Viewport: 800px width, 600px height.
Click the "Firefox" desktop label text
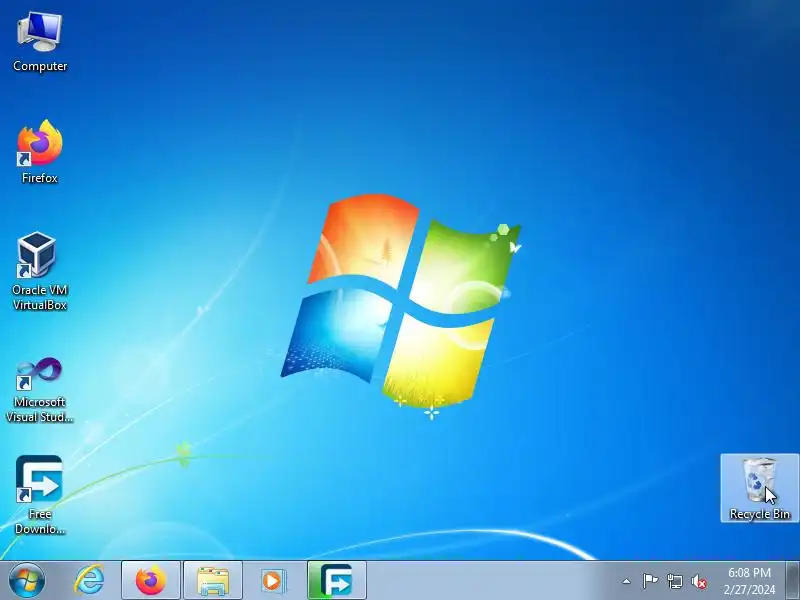coord(40,178)
